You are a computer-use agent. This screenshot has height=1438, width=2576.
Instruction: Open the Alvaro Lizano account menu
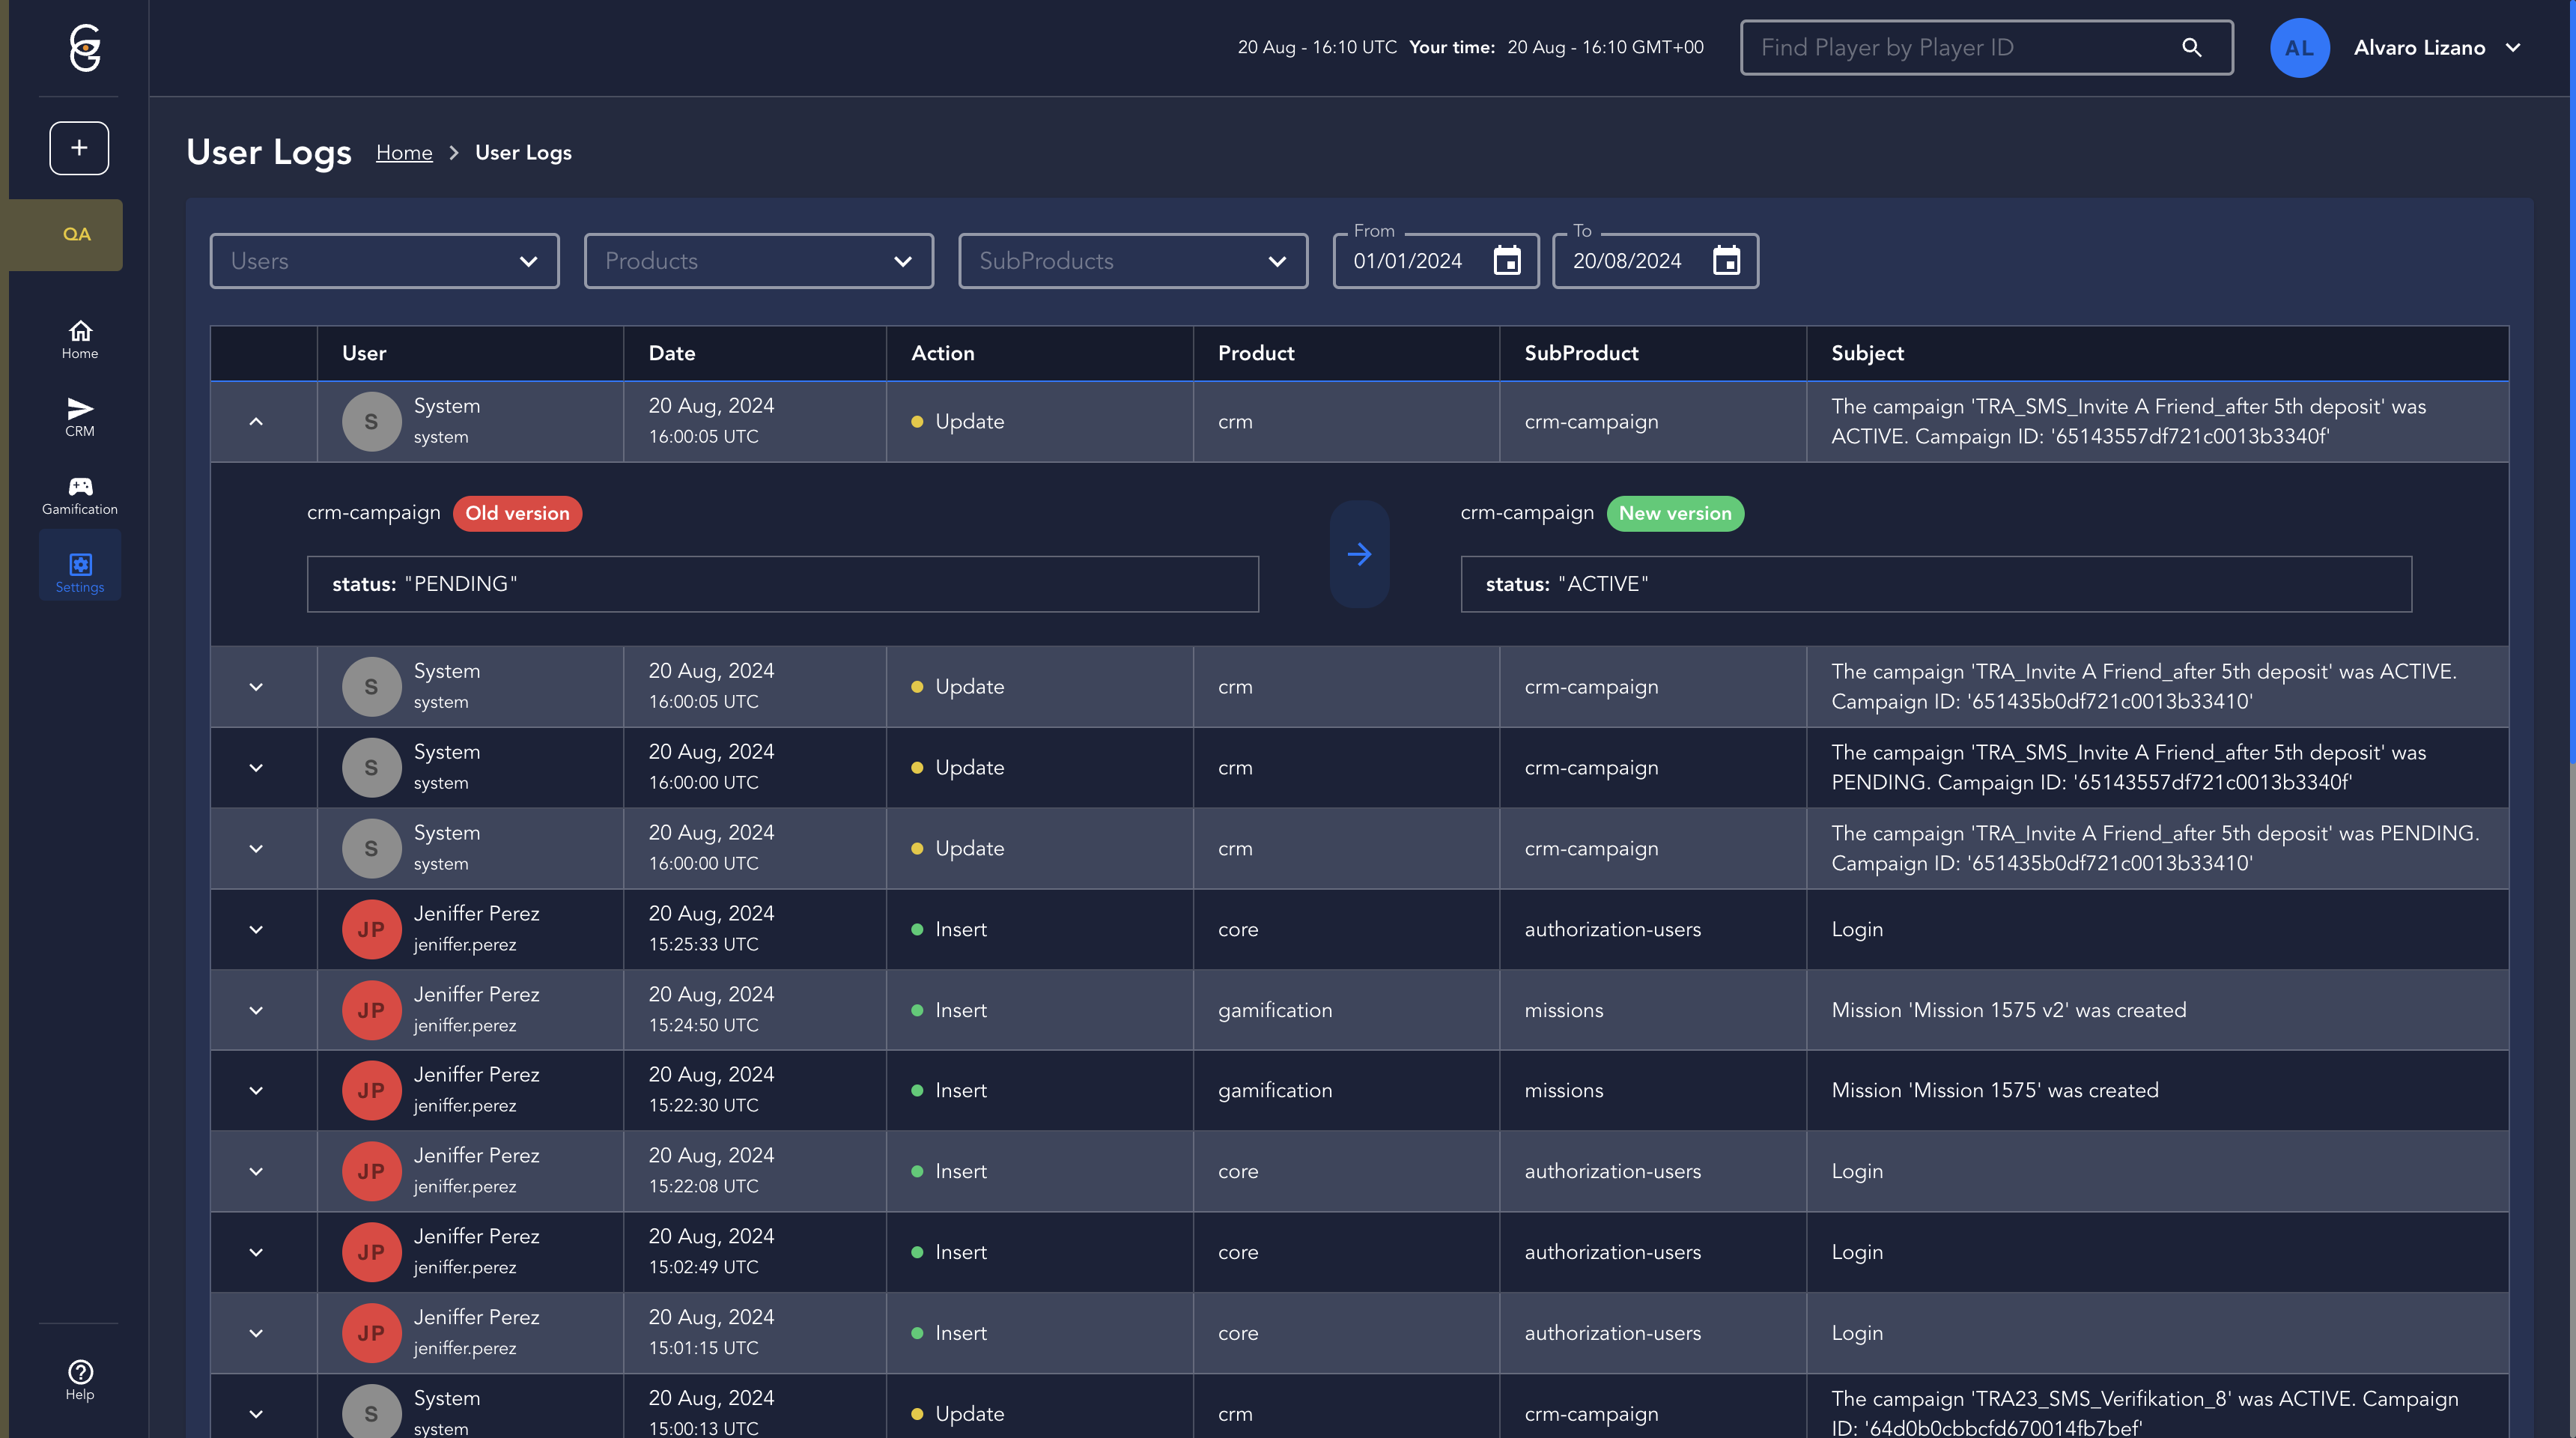2436,47
